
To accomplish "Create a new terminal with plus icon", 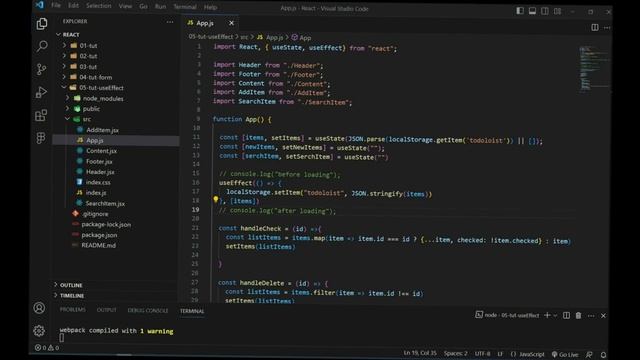I will point(547,315).
